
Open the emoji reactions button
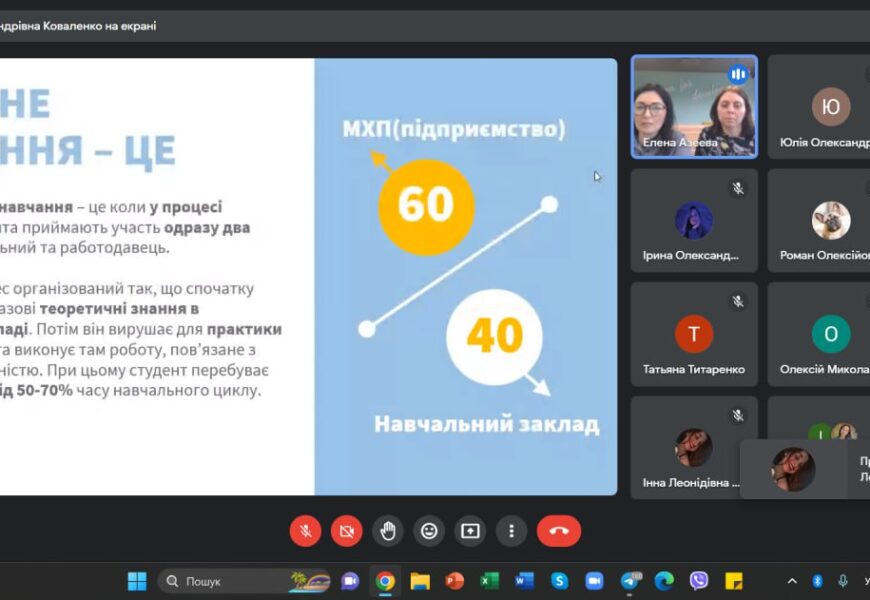tap(429, 531)
